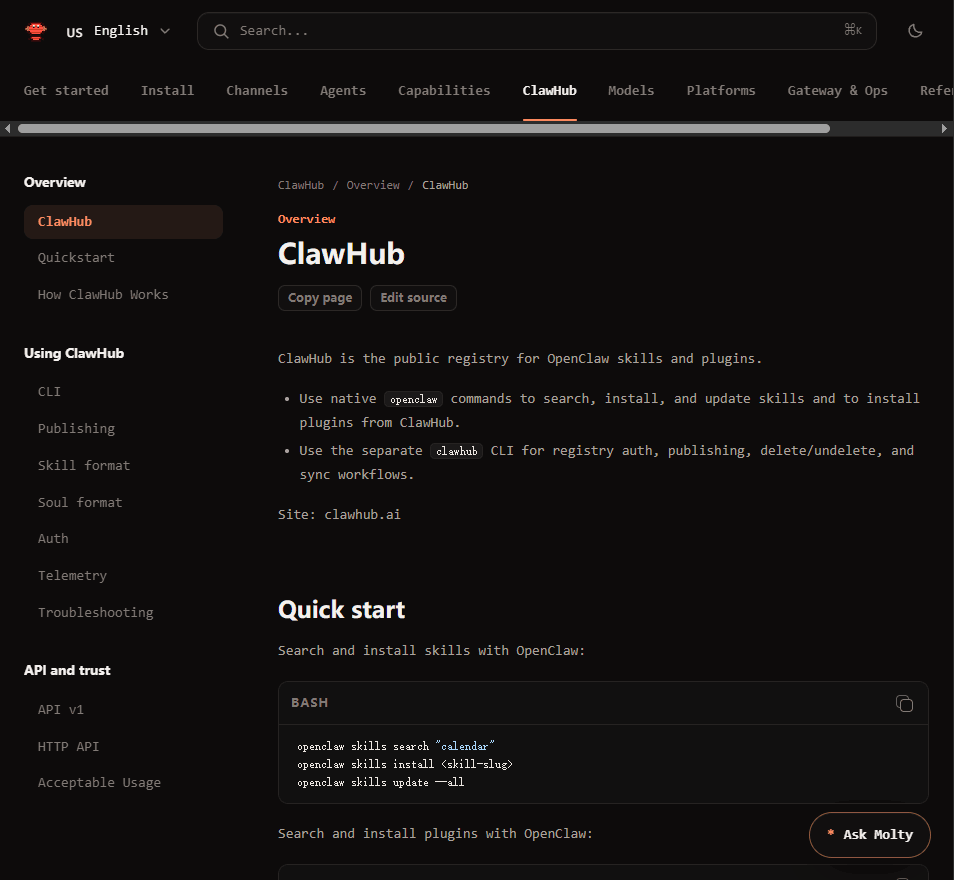Open the Skill format page

84,466
